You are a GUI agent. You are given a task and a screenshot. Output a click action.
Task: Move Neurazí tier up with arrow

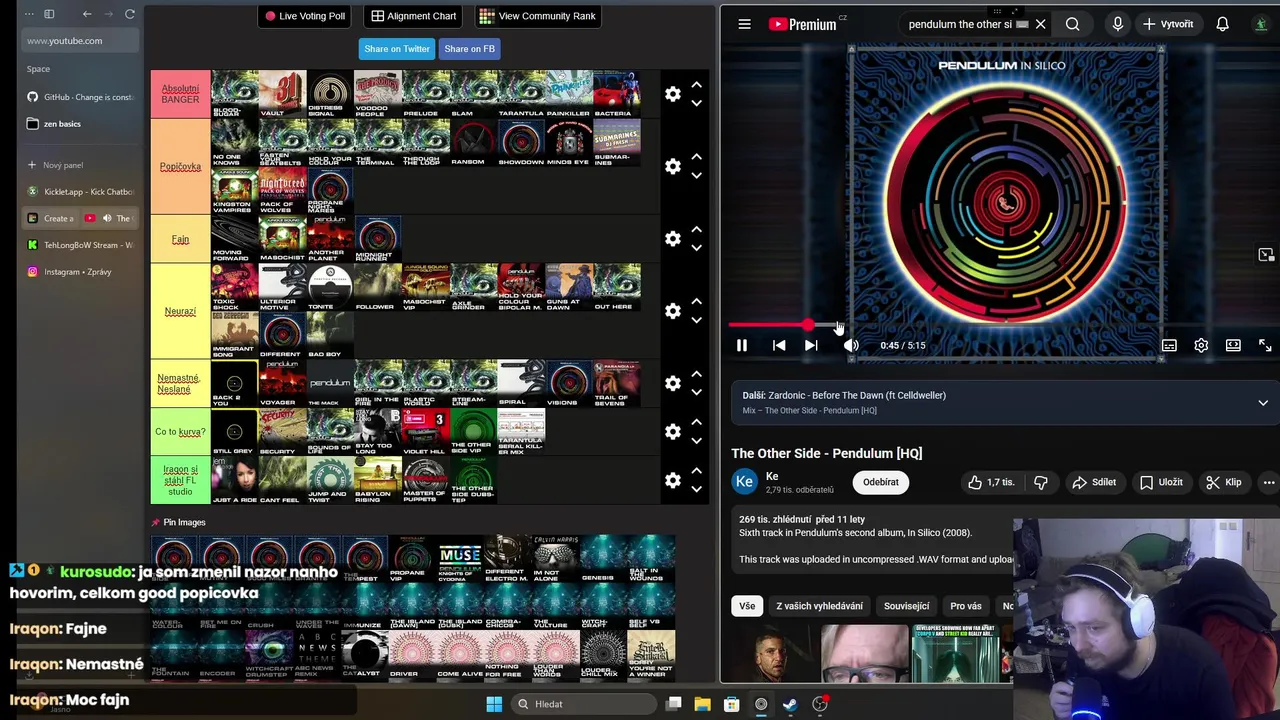coord(697,302)
